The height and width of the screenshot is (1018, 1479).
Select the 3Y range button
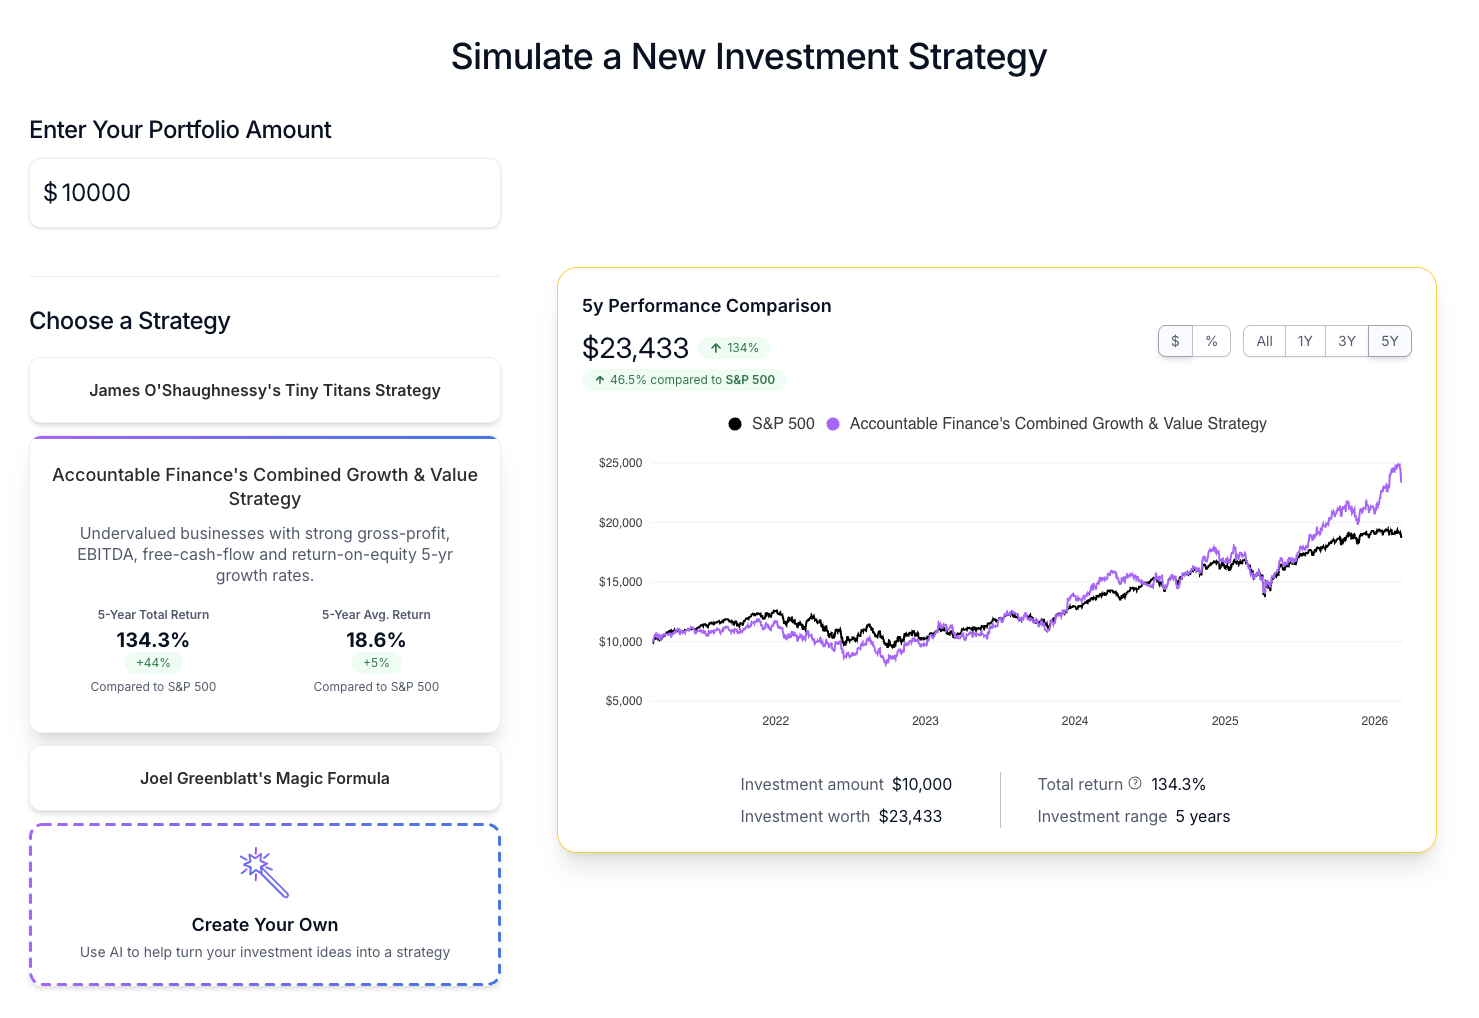coord(1347,341)
